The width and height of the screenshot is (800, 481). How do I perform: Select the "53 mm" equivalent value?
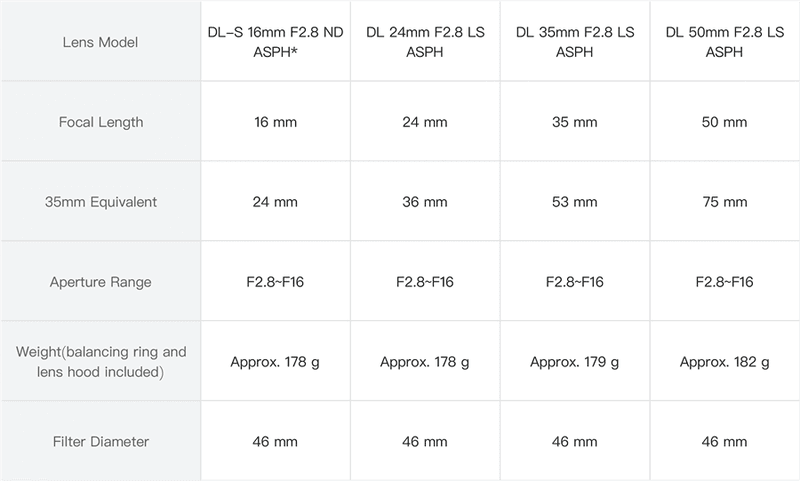click(575, 202)
